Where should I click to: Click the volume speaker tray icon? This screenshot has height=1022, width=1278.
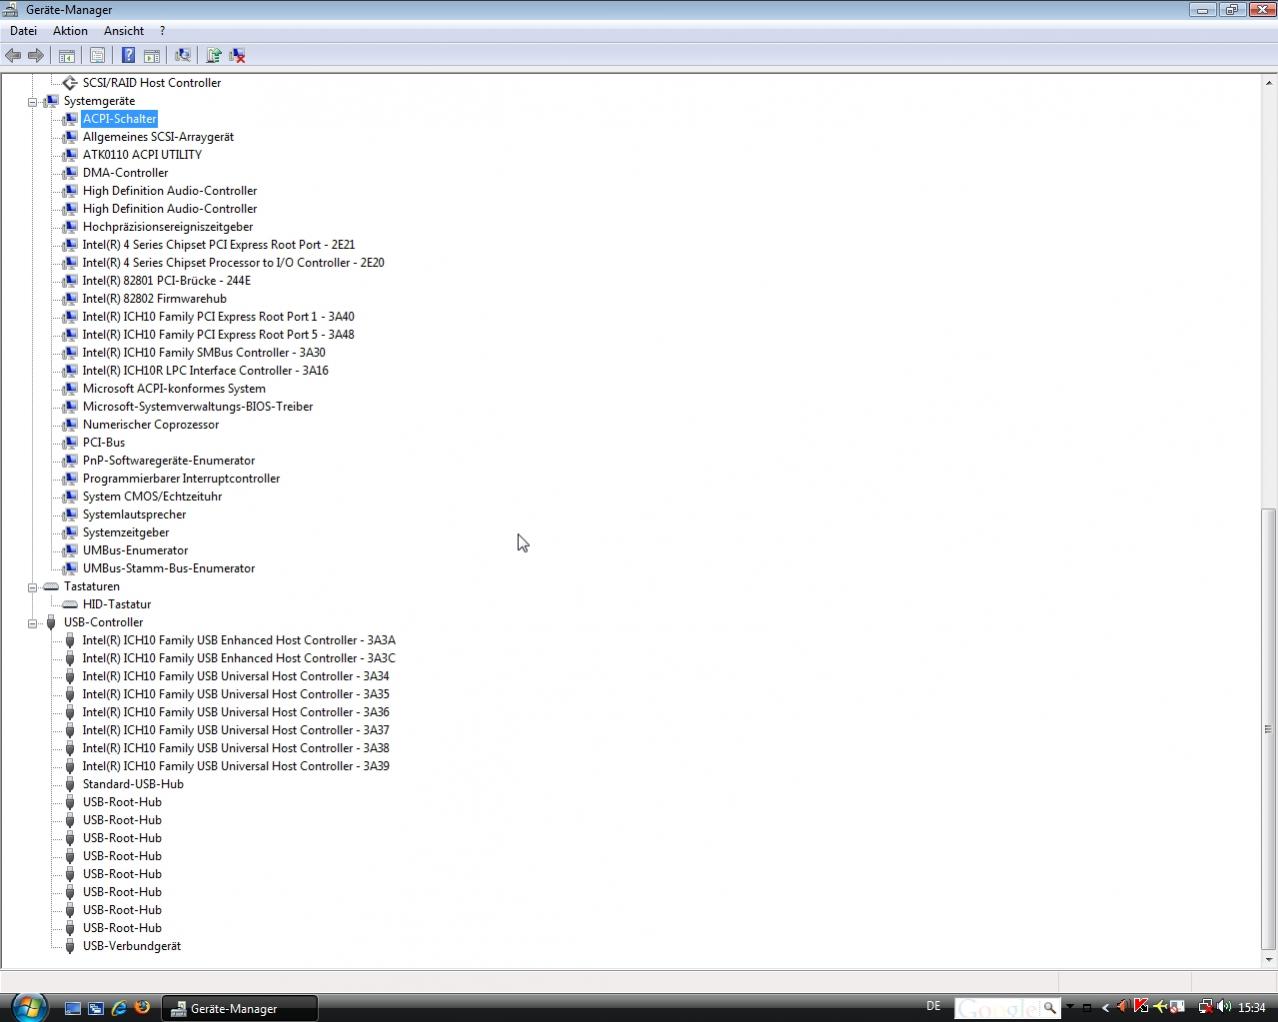[1224, 1007]
